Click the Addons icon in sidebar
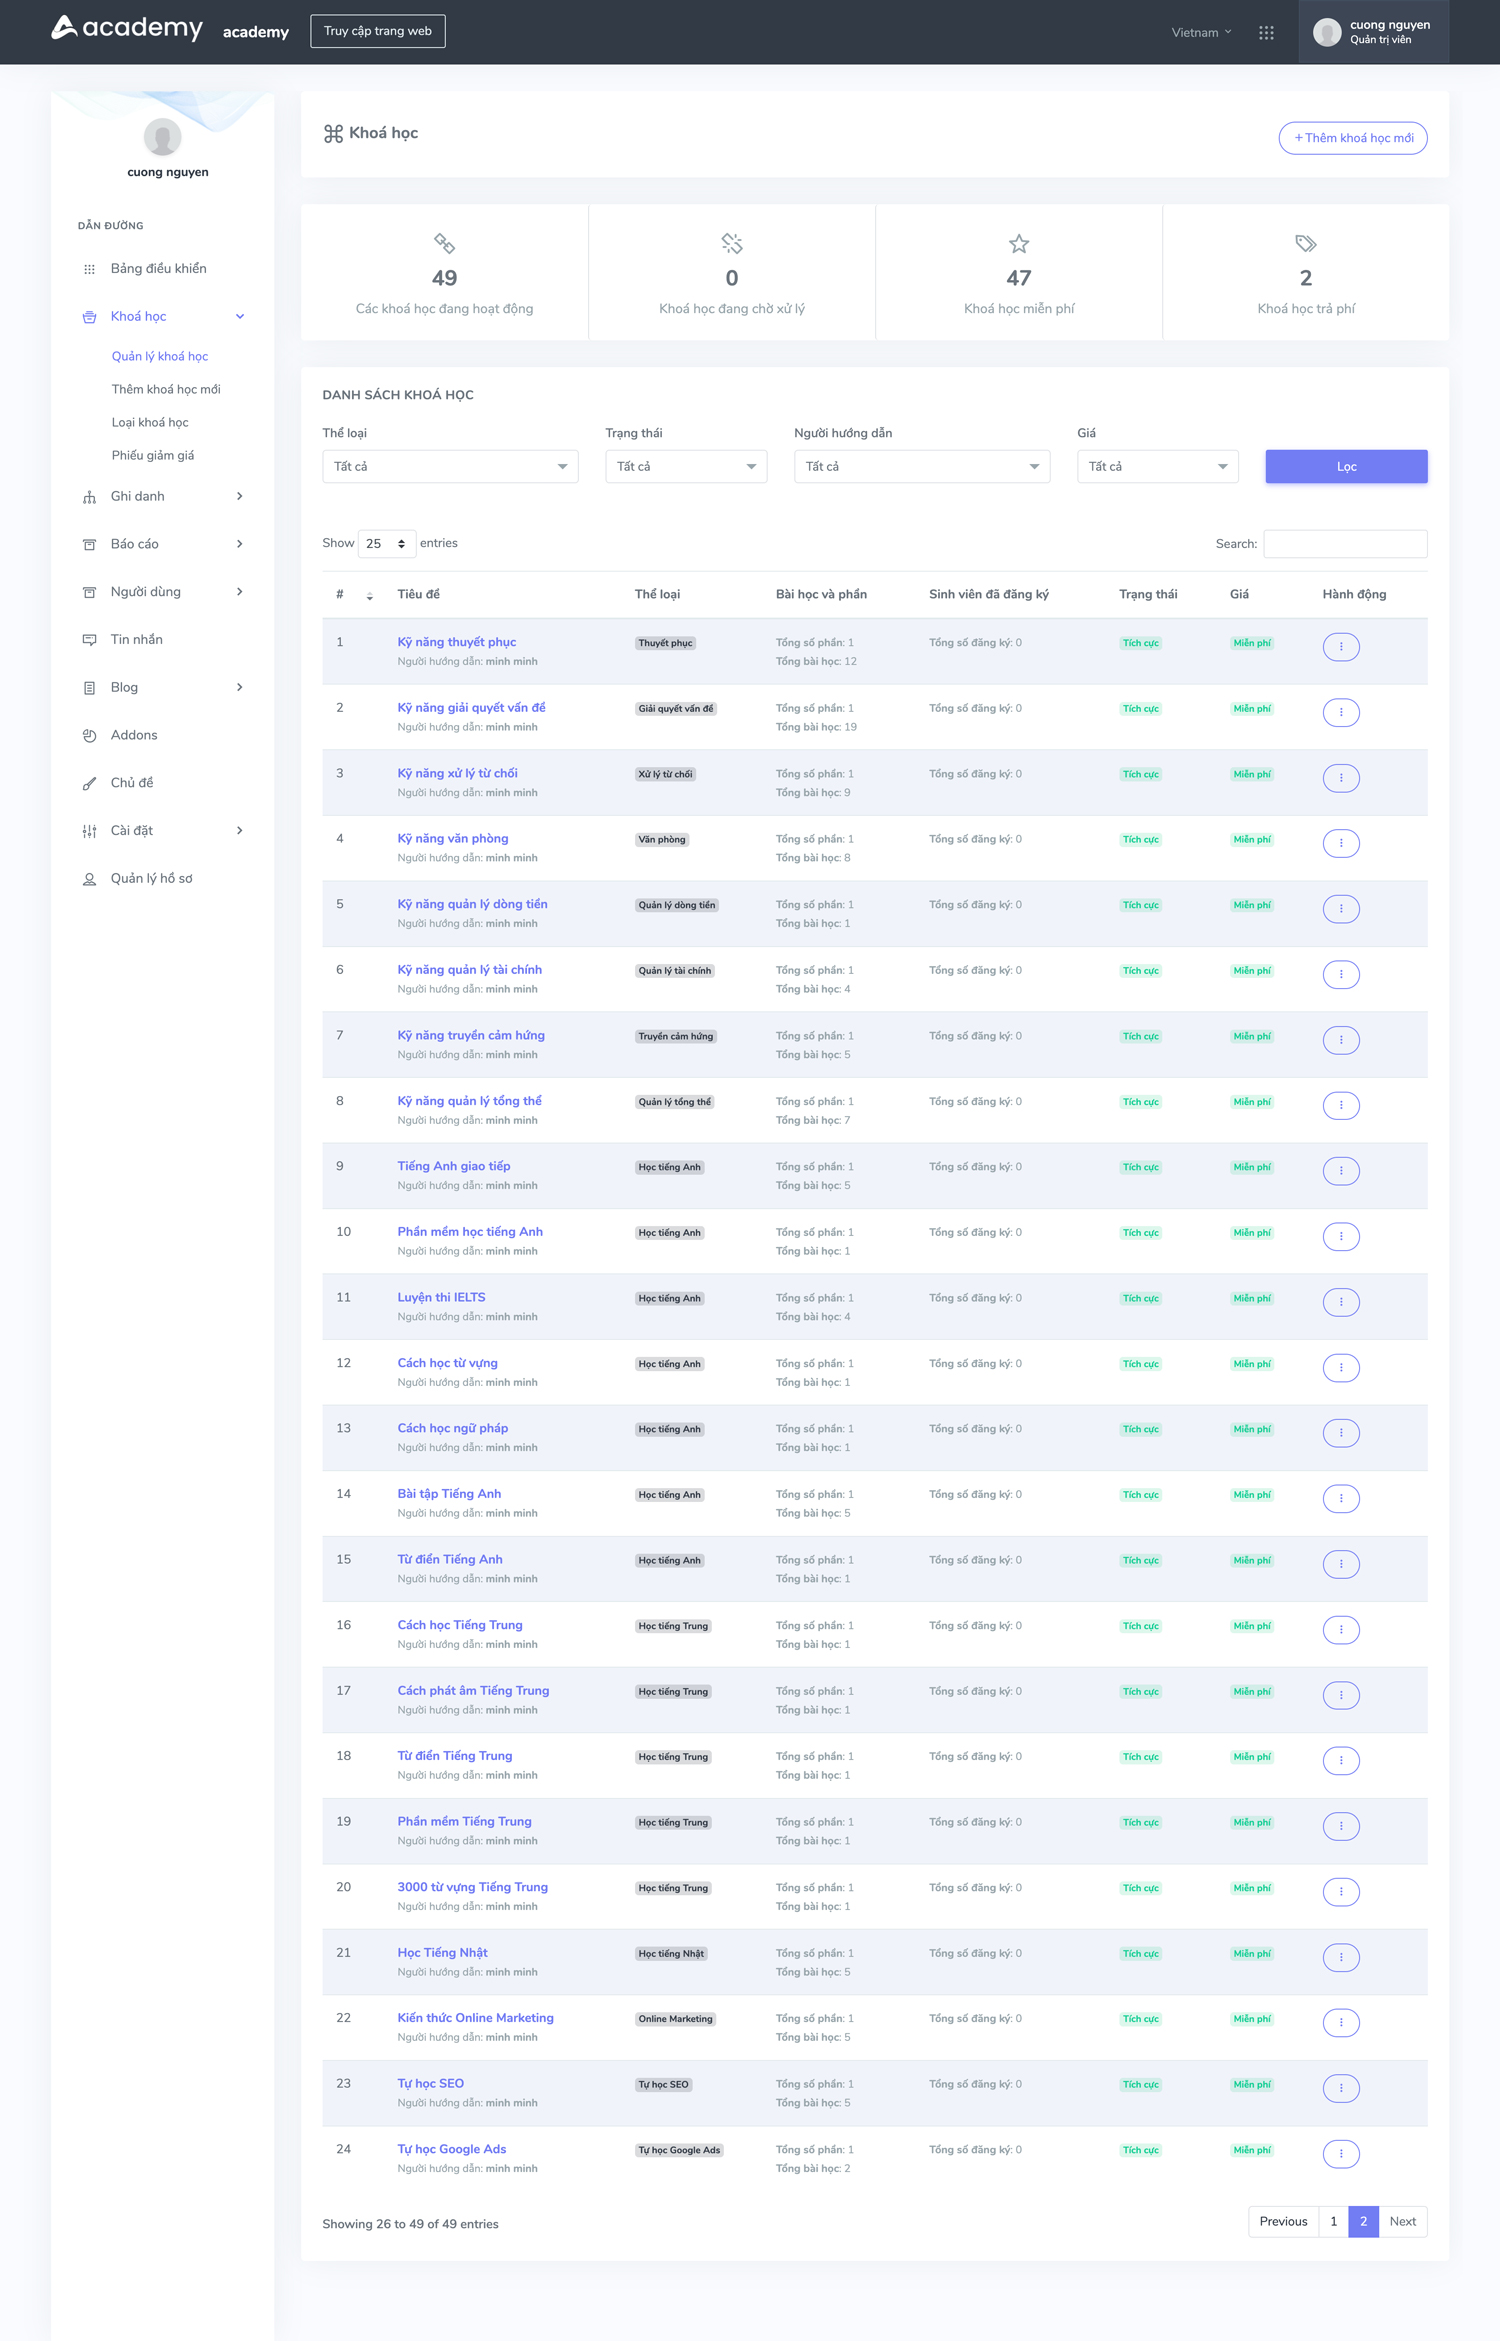This screenshot has height=2341, width=1500. tap(89, 736)
